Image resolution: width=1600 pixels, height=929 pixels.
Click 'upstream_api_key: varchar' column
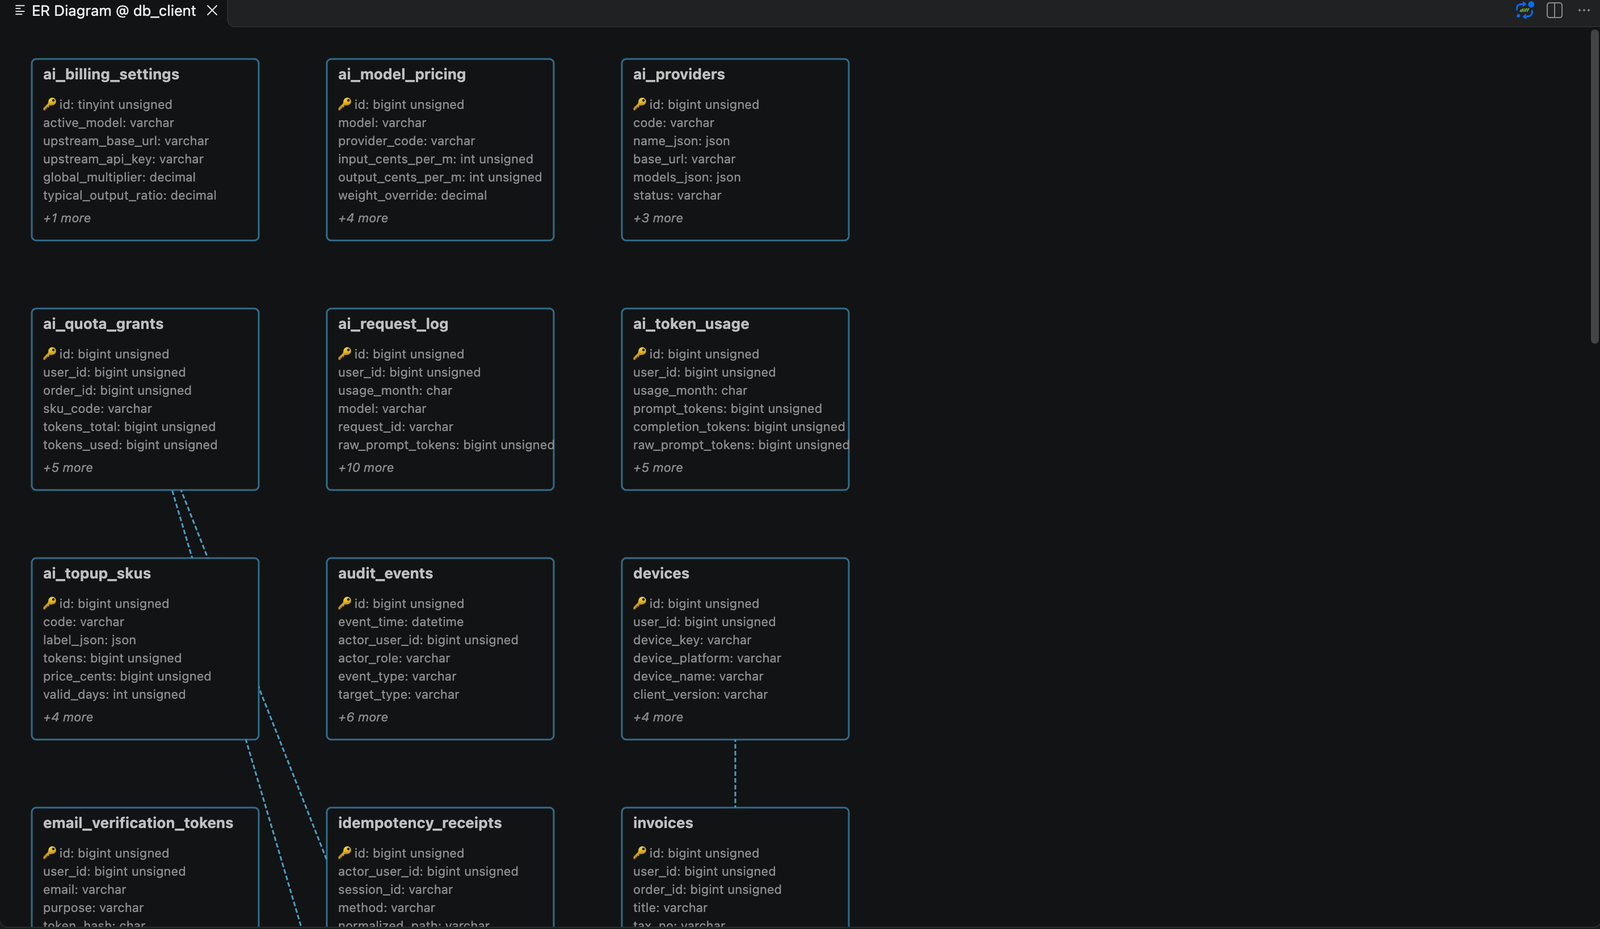click(123, 159)
